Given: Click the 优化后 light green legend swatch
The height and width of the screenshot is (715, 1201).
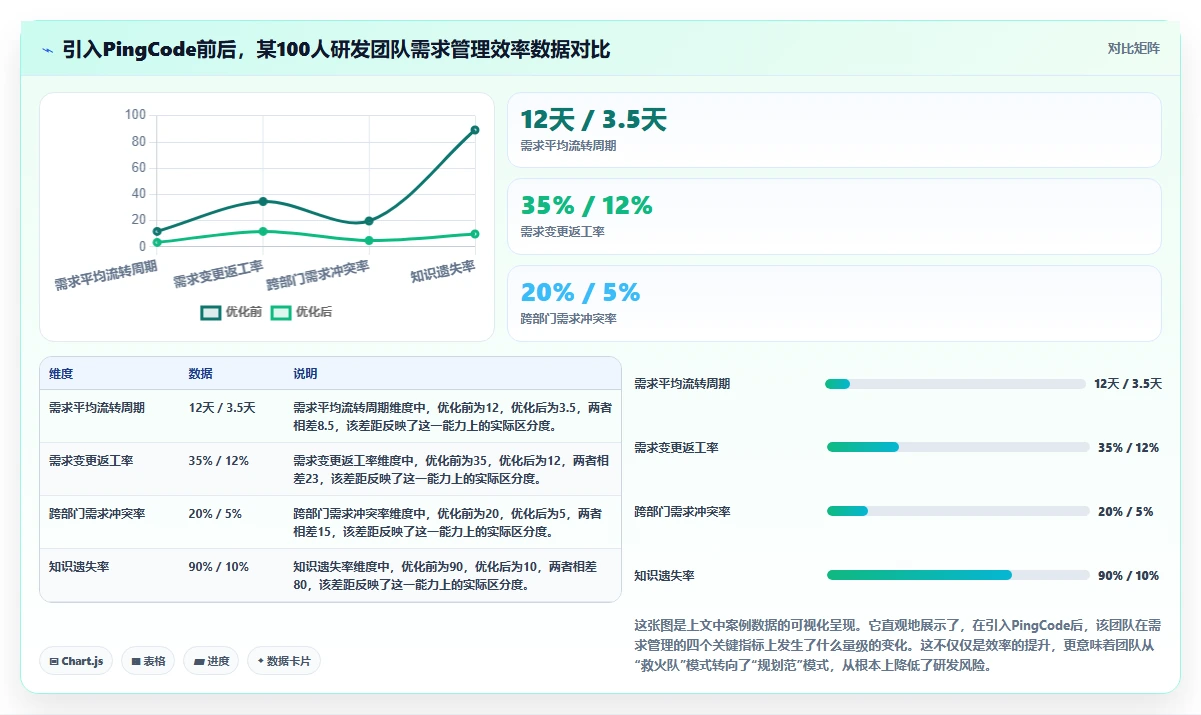Looking at the screenshot, I should click(281, 312).
